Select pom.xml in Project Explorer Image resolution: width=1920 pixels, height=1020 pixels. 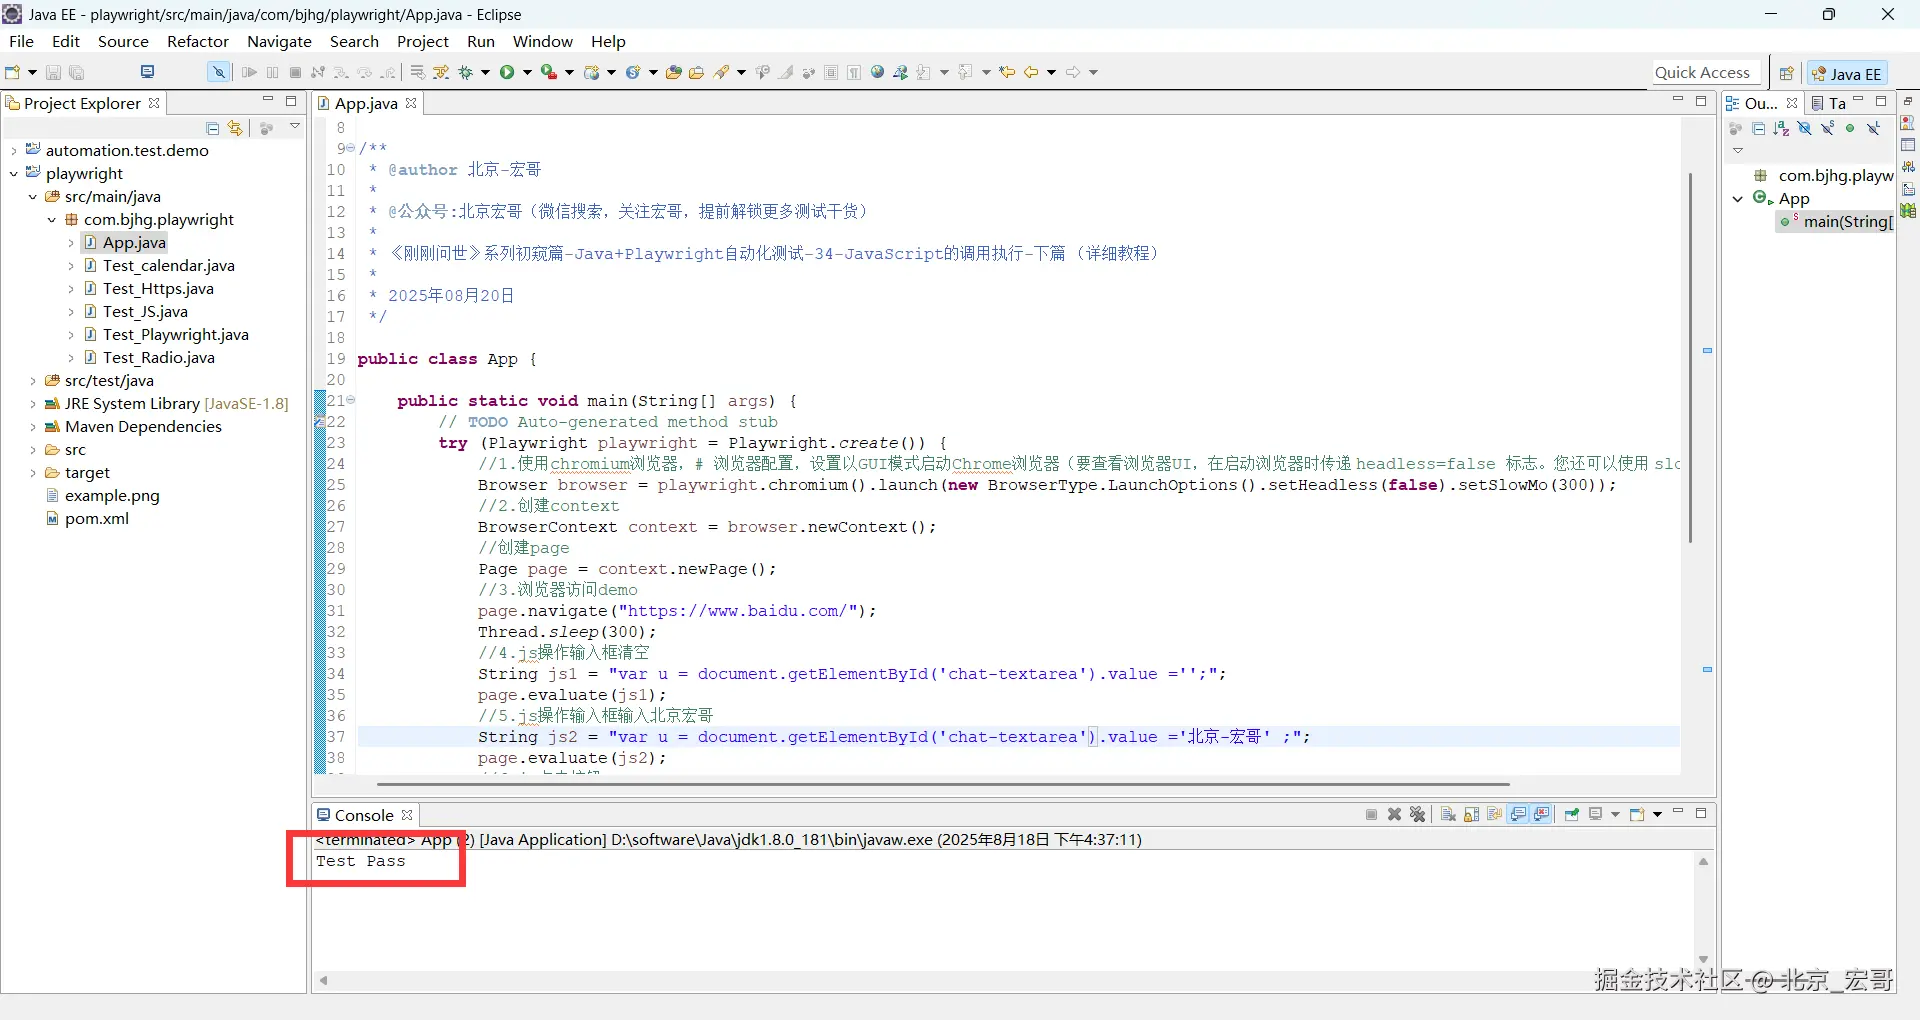pos(97,519)
